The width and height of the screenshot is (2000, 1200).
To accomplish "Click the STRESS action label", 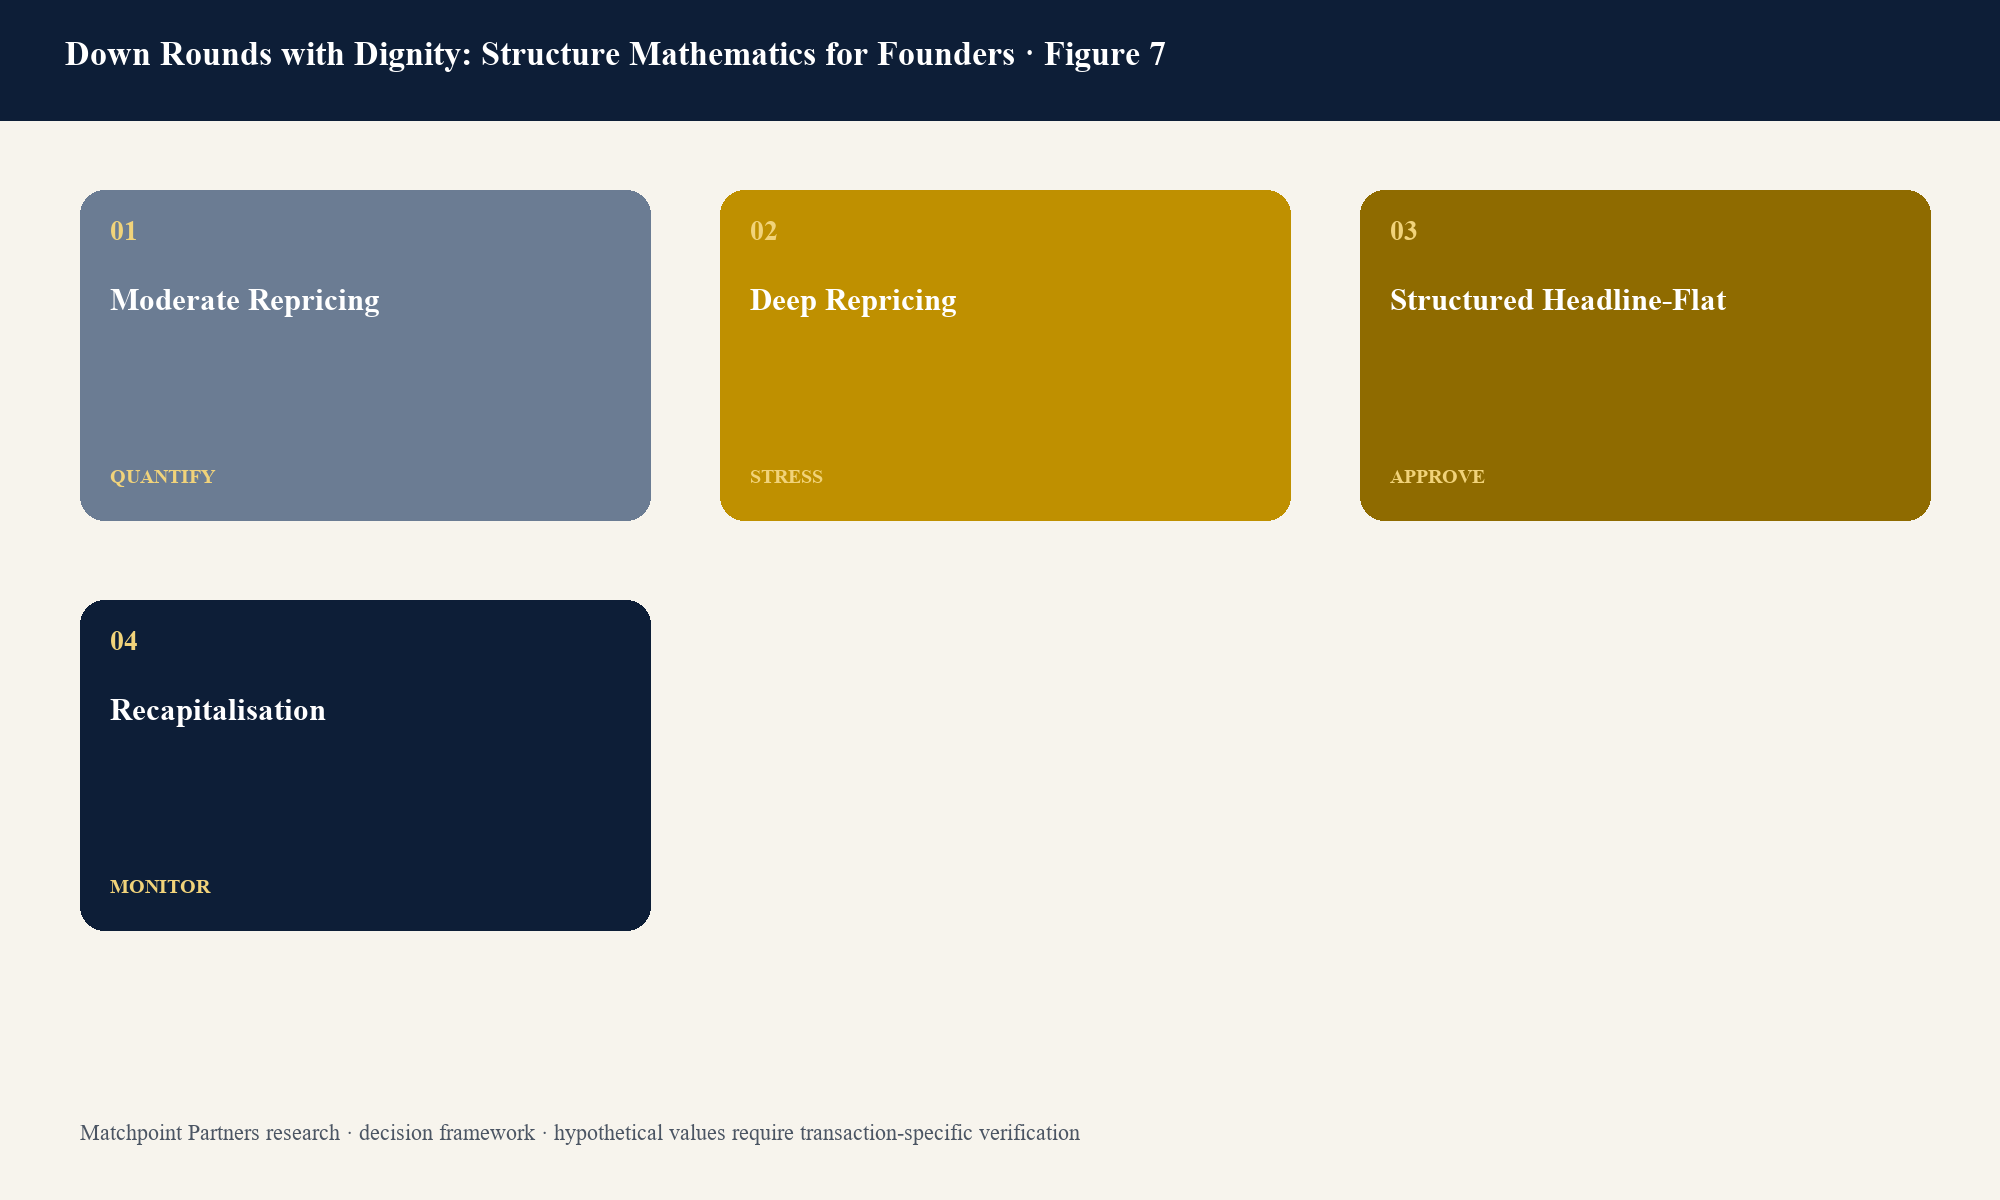I will click(x=787, y=477).
